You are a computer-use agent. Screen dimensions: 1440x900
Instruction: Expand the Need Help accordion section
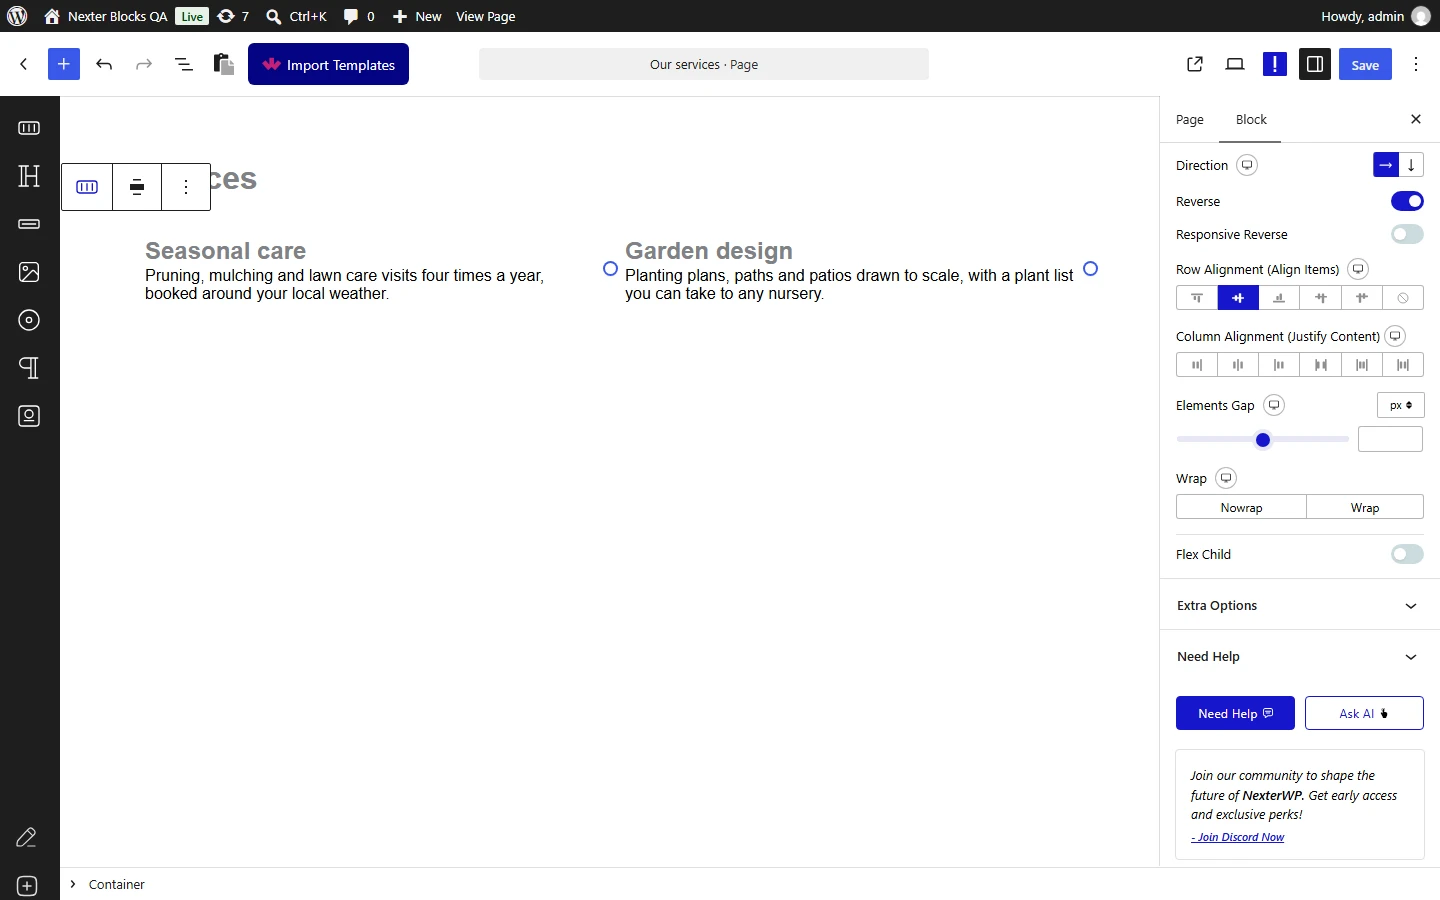tap(1300, 656)
